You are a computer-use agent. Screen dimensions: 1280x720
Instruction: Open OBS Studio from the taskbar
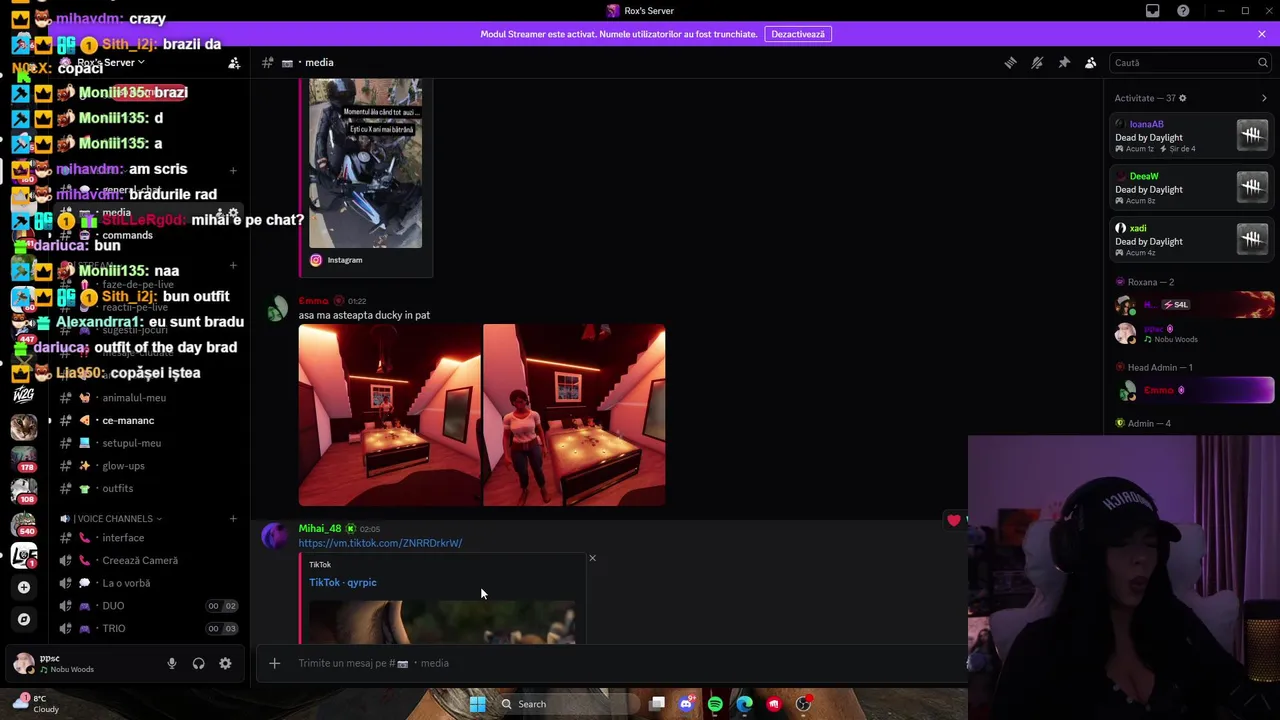click(x=803, y=704)
